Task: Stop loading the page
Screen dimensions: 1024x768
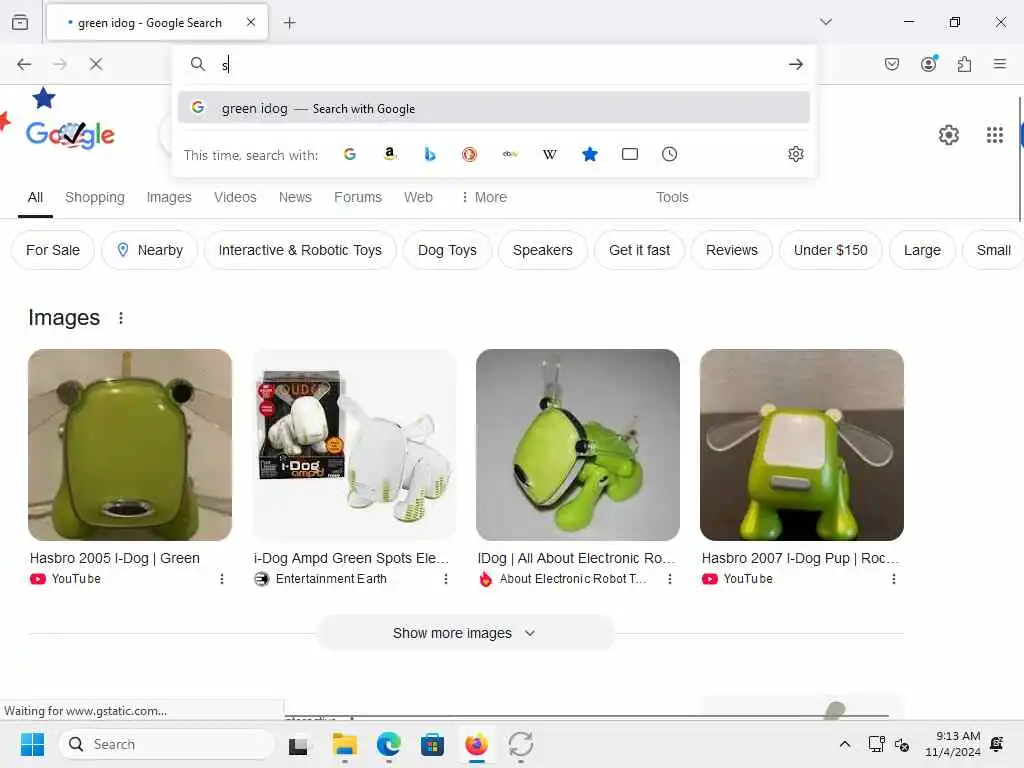Action: coord(96,64)
